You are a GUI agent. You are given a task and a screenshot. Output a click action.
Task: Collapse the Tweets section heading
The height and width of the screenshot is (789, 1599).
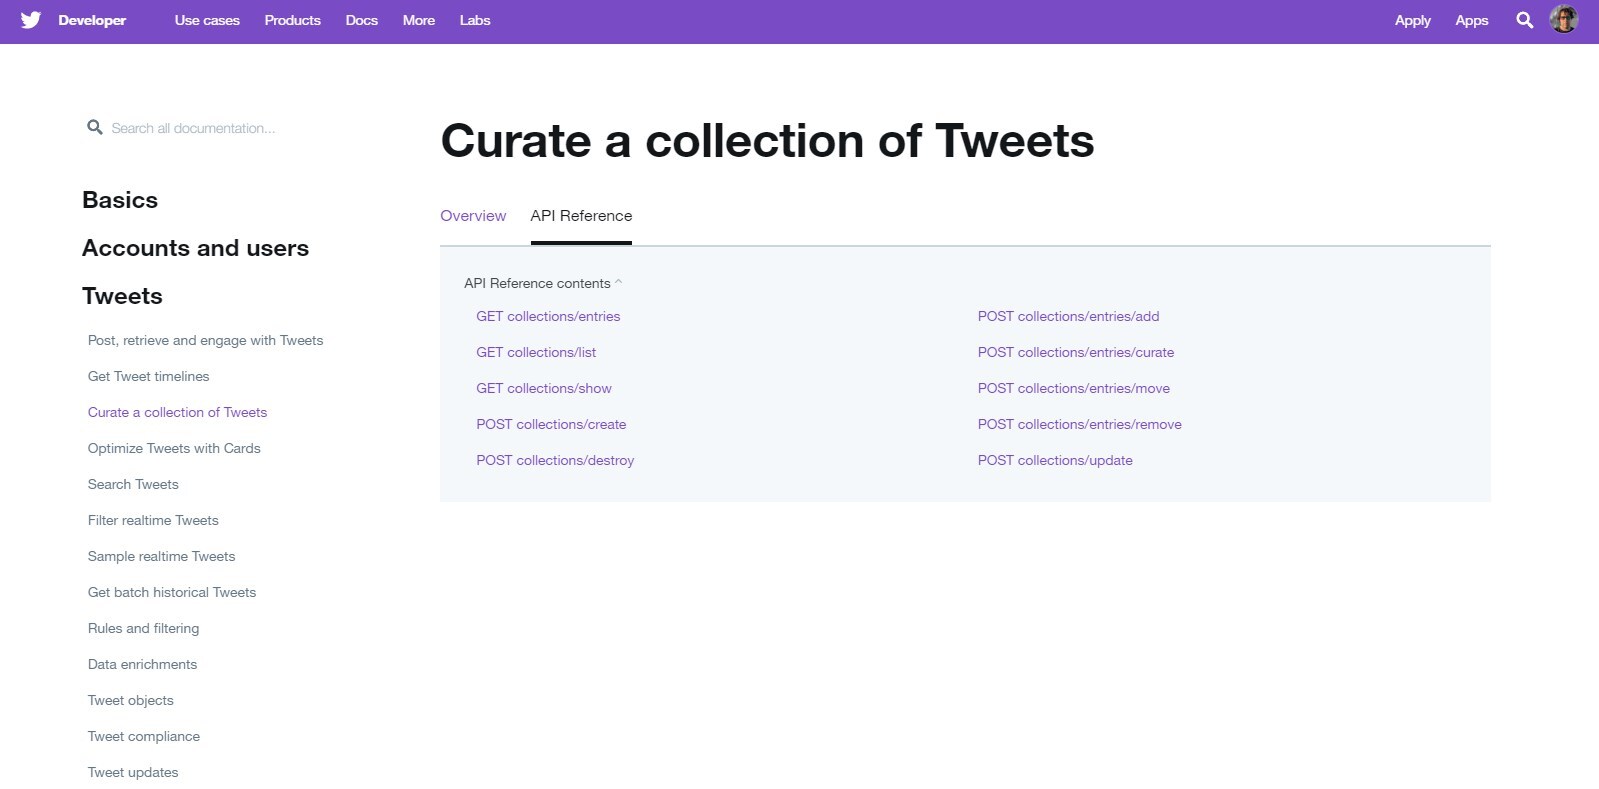pos(122,296)
